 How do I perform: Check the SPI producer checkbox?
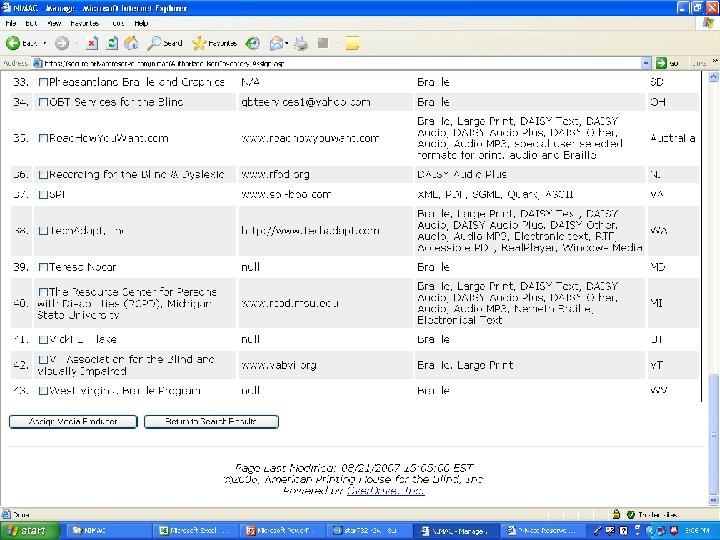point(43,194)
